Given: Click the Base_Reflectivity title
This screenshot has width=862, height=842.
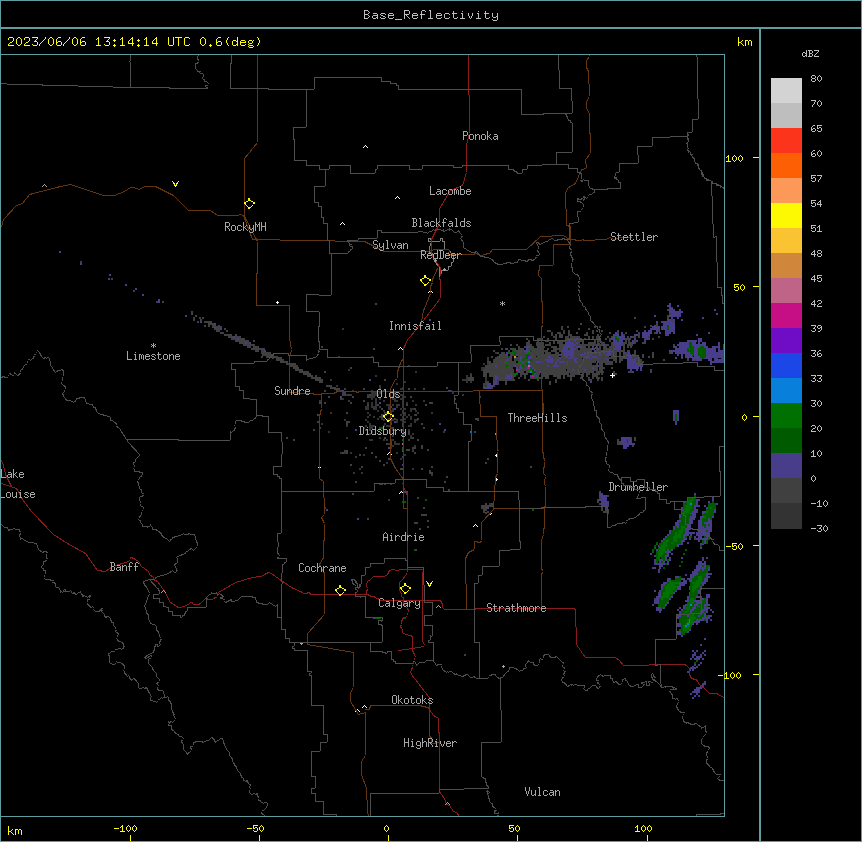Looking at the screenshot, I should click(431, 15).
